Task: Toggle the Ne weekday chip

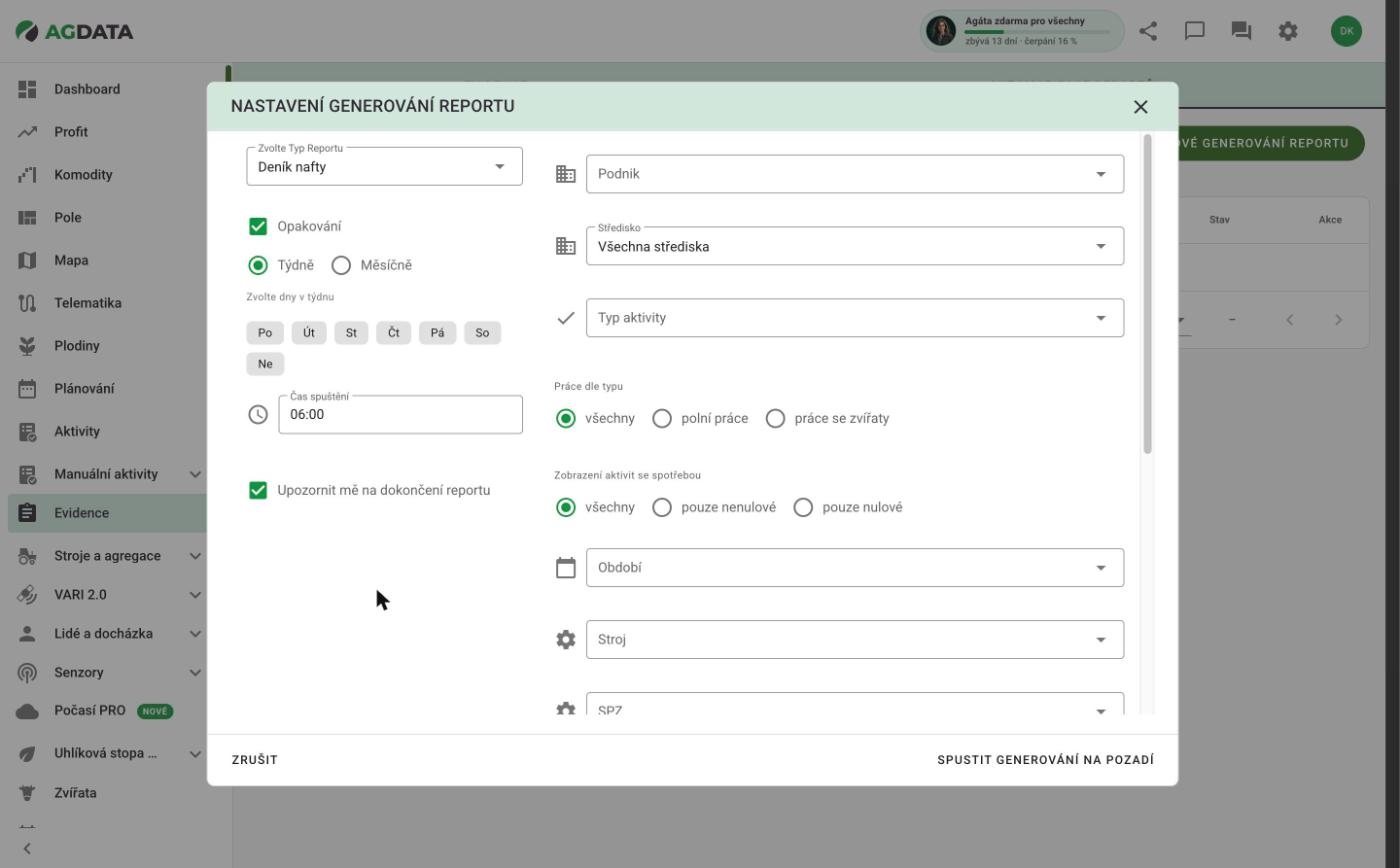Action: 265,364
